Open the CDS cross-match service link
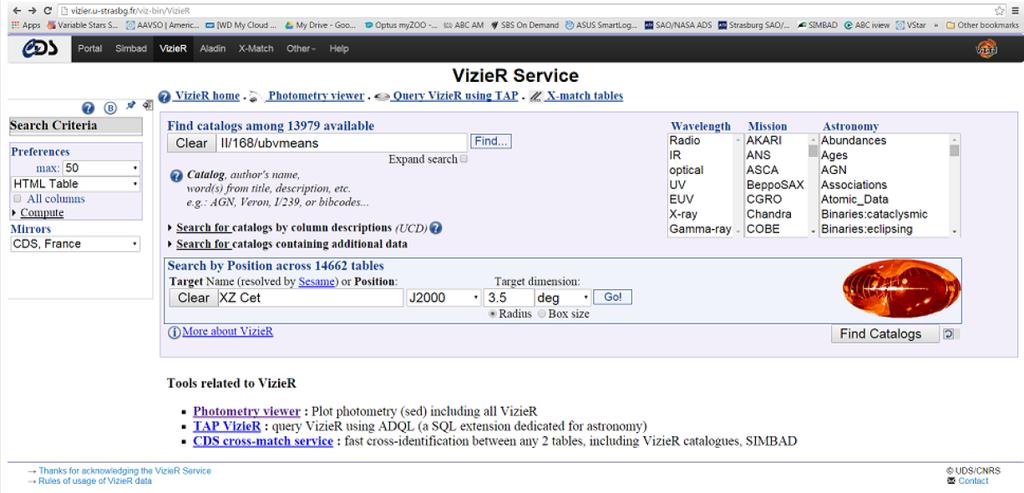The height and width of the screenshot is (493, 1024). coord(263,441)
